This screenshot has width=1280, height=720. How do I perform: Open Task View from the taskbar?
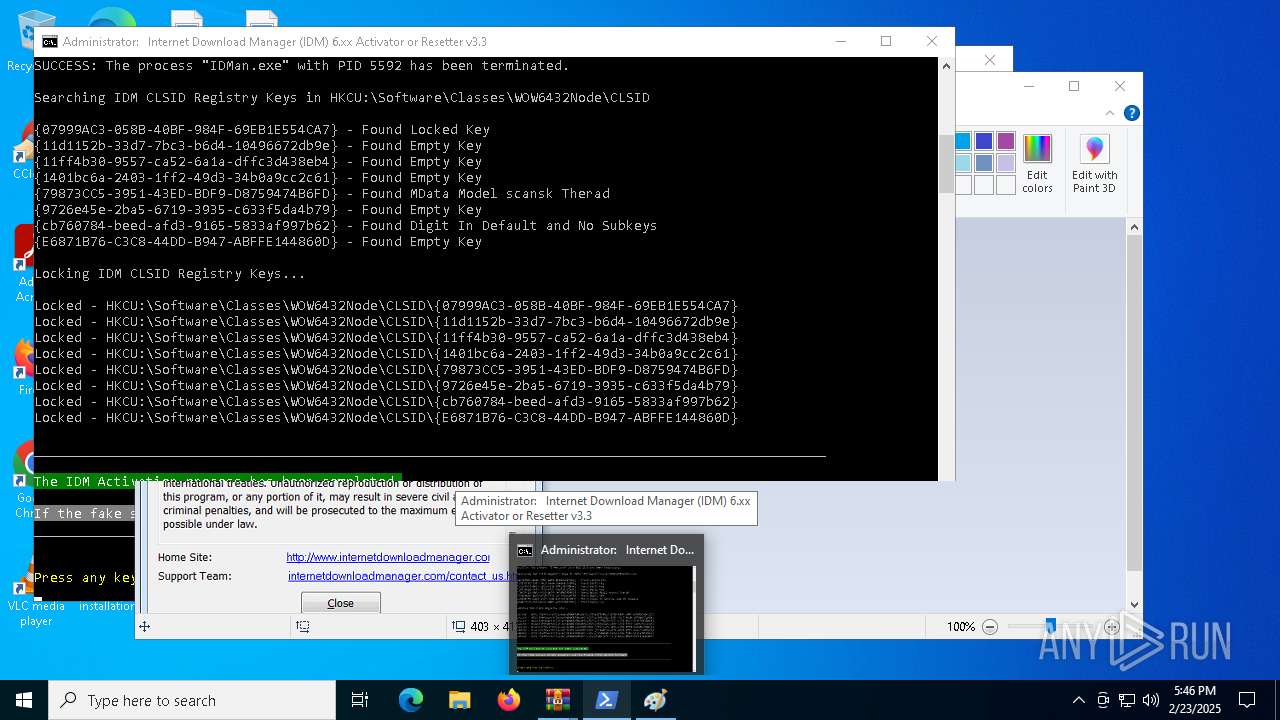coord(360,700)
